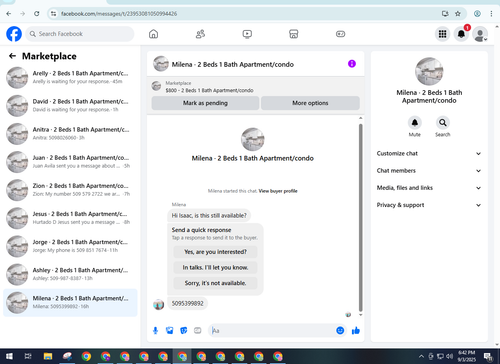Expand Chat members section
The image size is (500, 364).
tap(429, 171)
